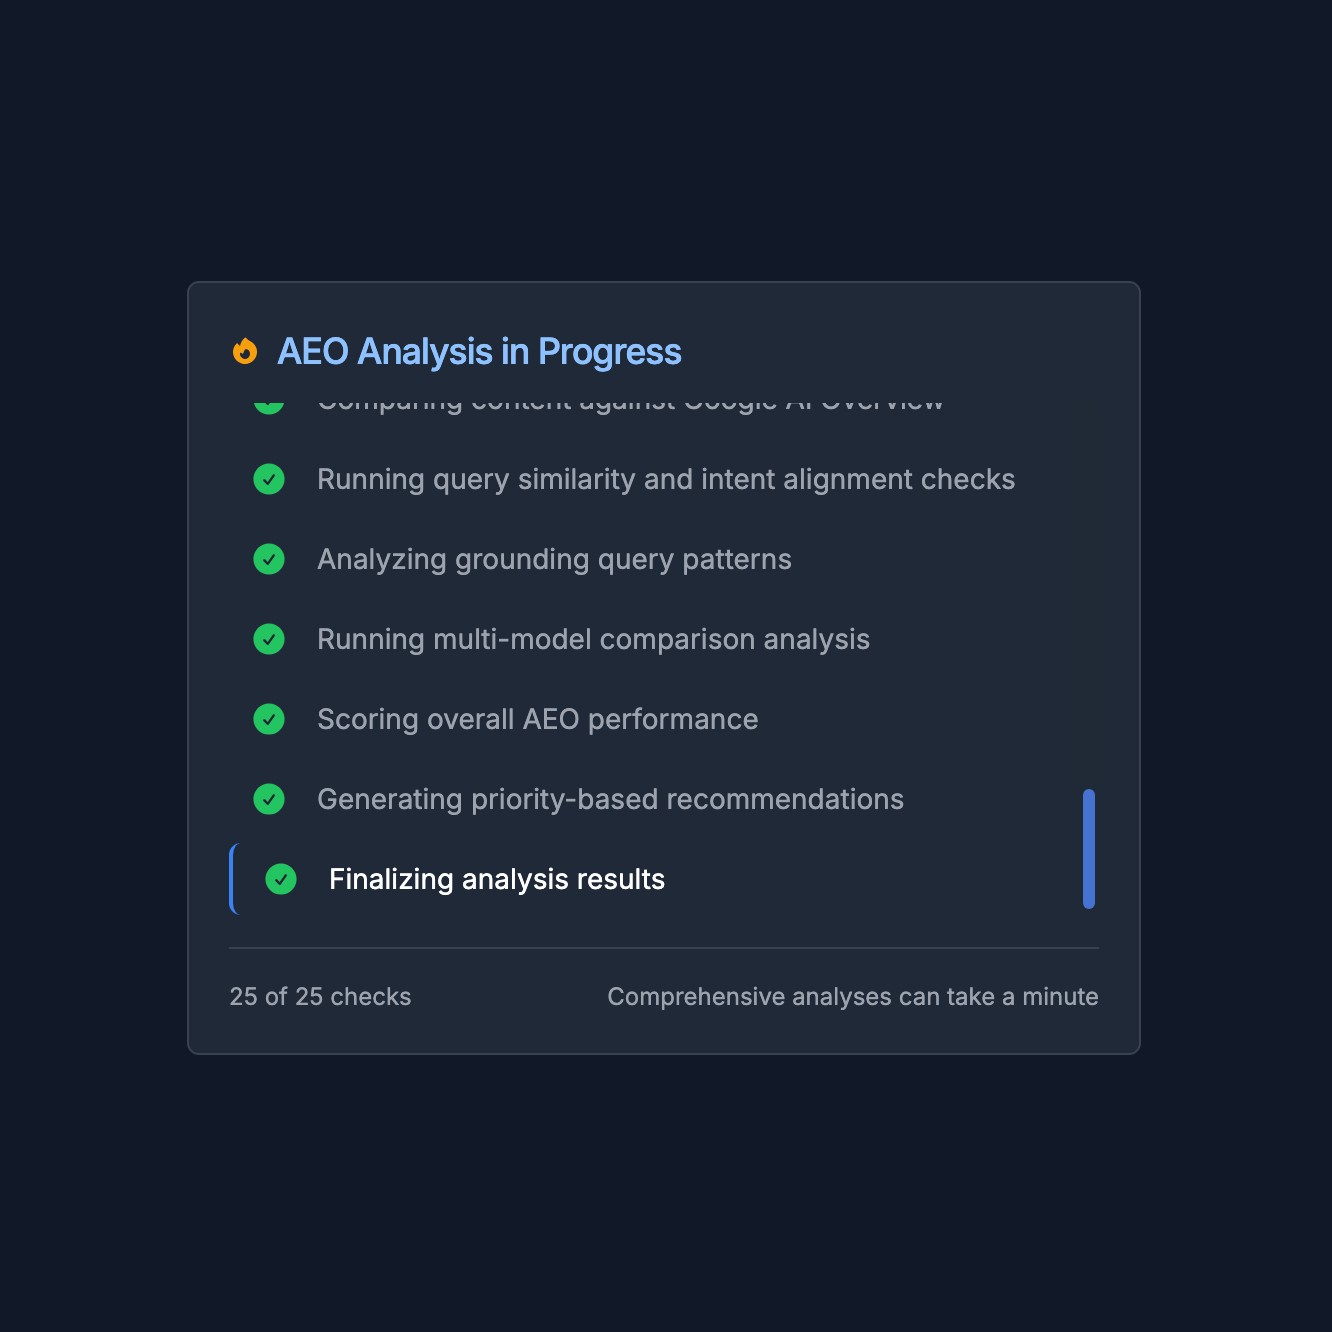Click the faded checkmark at the top of the list
The height and width of the screenshot is (1332, 1332).
click(x=269, y=402)
